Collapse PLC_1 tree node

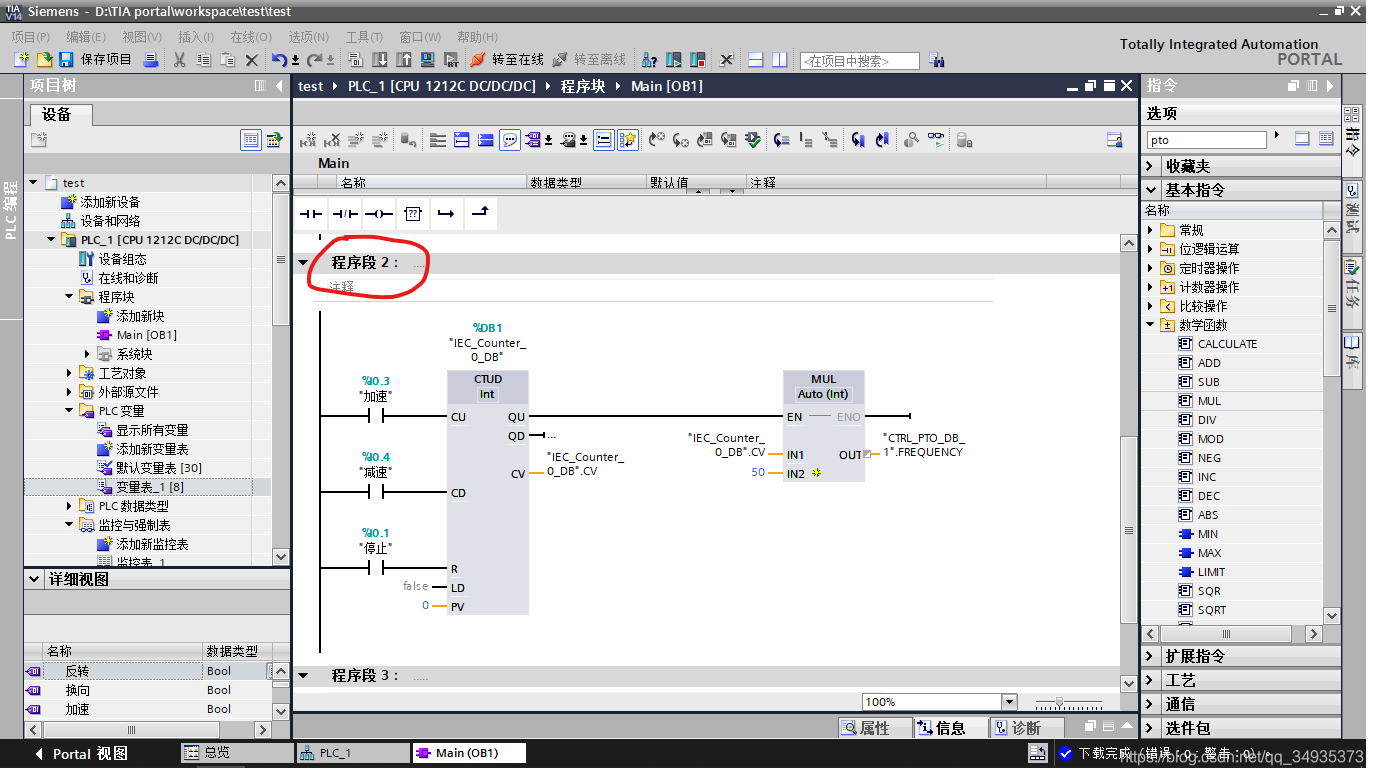(x=51, y=240)
